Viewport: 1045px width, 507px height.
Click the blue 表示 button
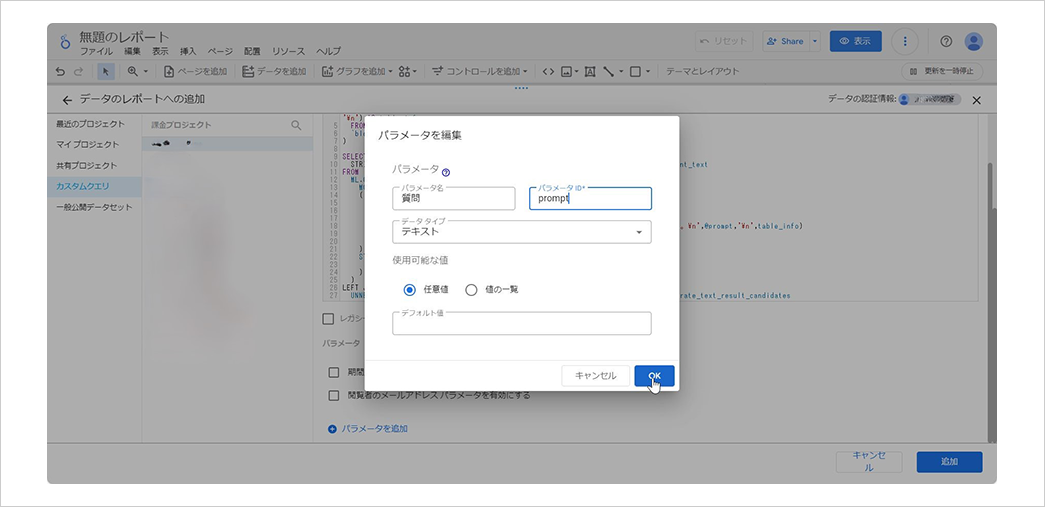pyautogui.click(x=856, y=41)
